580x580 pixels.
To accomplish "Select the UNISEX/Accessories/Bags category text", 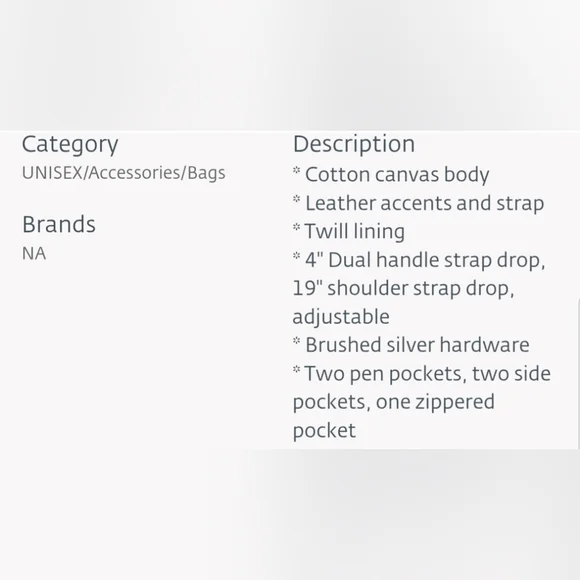I will 124,173.
